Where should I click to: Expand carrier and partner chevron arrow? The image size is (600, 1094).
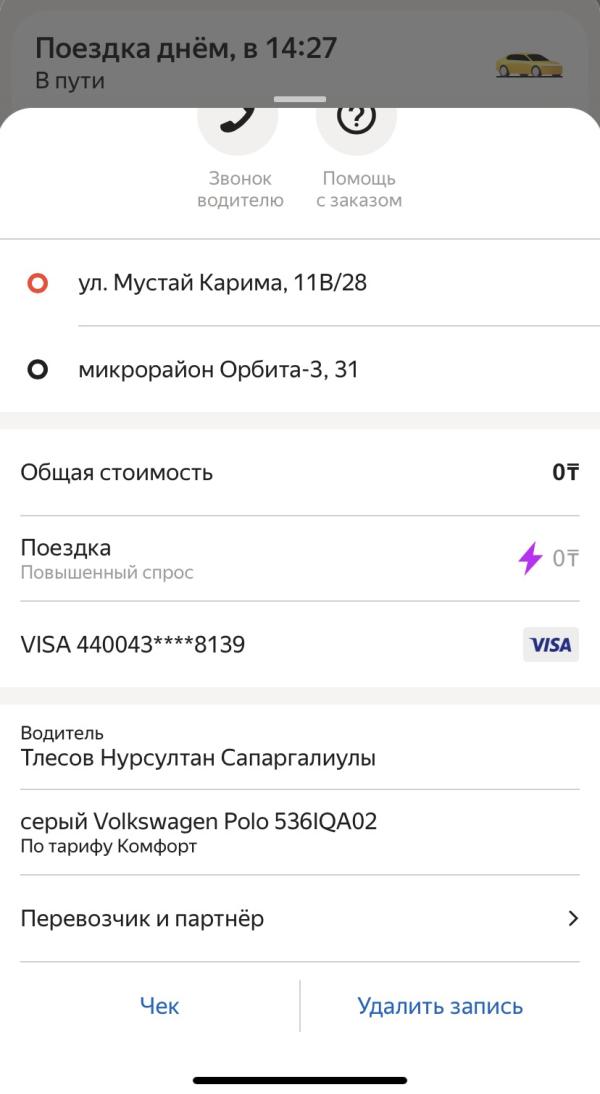pos(573,918)
